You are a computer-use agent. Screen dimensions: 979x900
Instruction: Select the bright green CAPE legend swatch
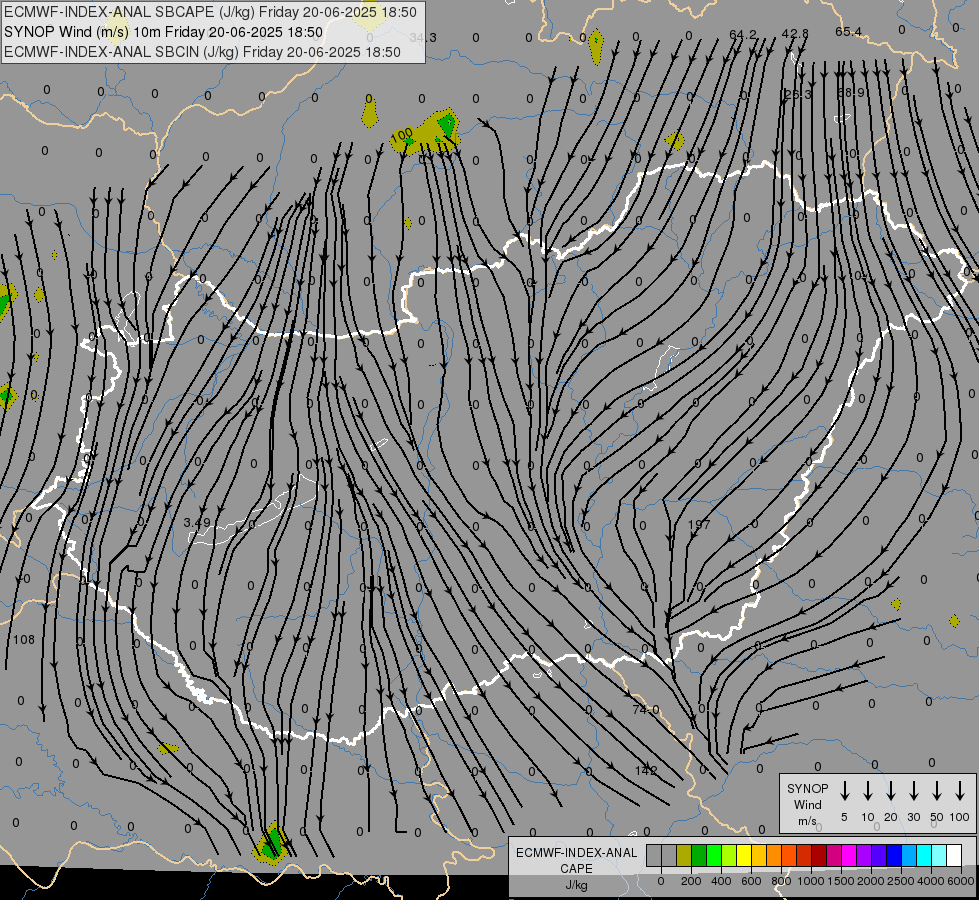pyautogui.click(x=714, y=855)
